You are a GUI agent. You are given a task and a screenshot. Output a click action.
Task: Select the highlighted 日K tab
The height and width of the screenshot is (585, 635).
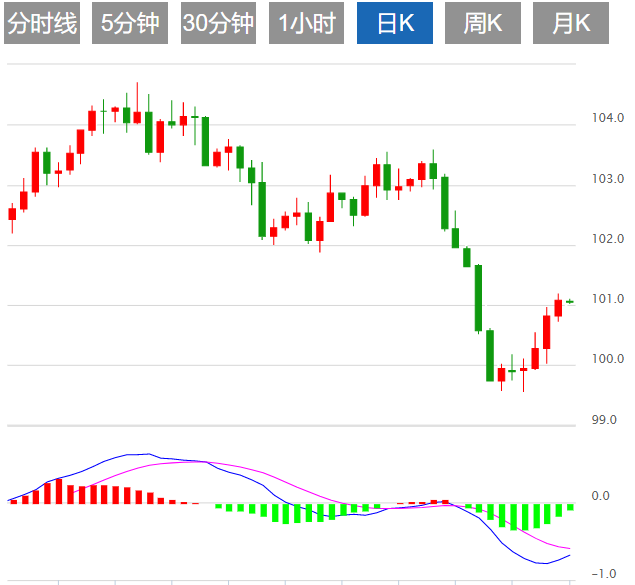tap(394, 24)
